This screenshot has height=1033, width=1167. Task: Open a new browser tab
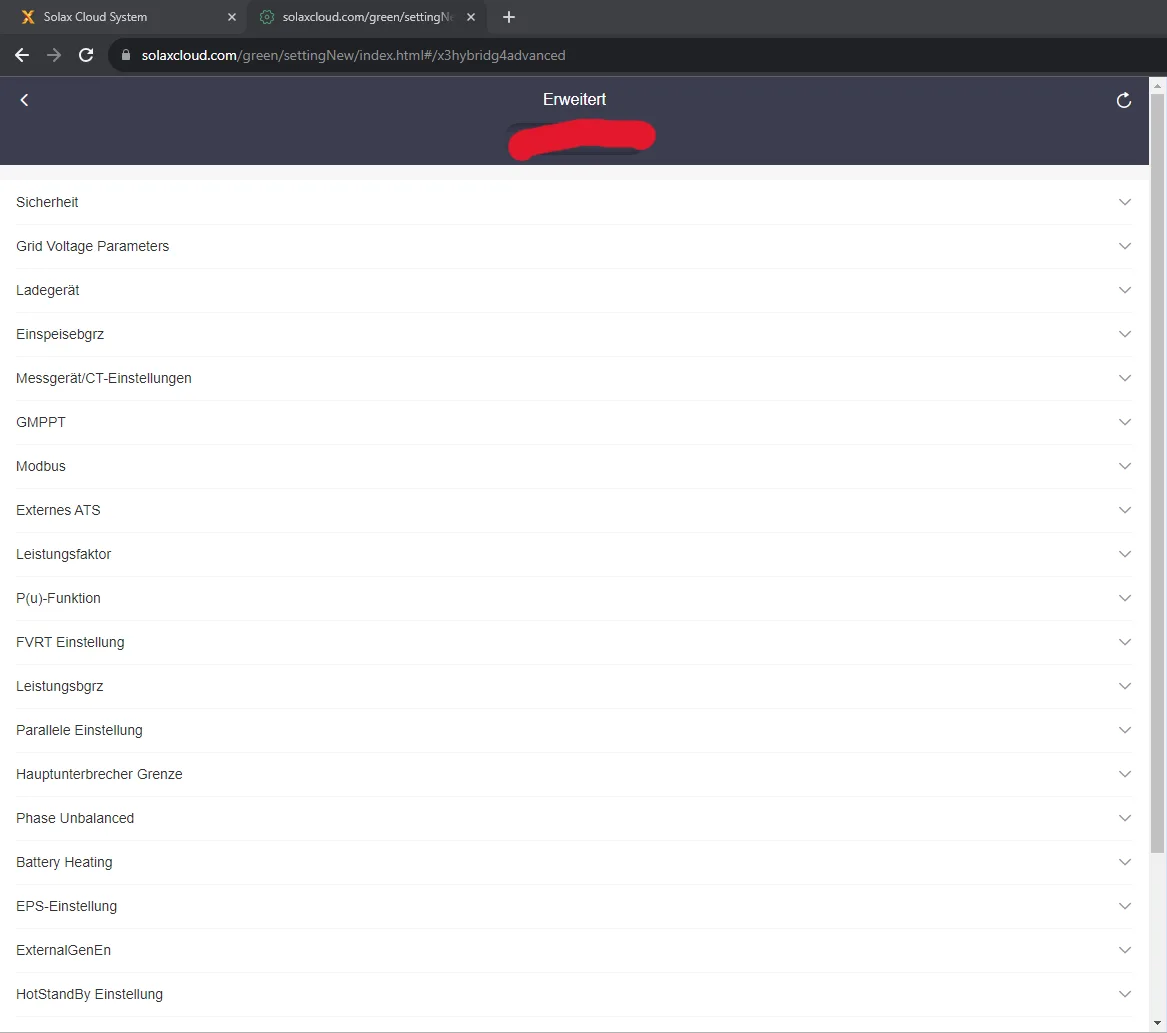tap(509, 17)
